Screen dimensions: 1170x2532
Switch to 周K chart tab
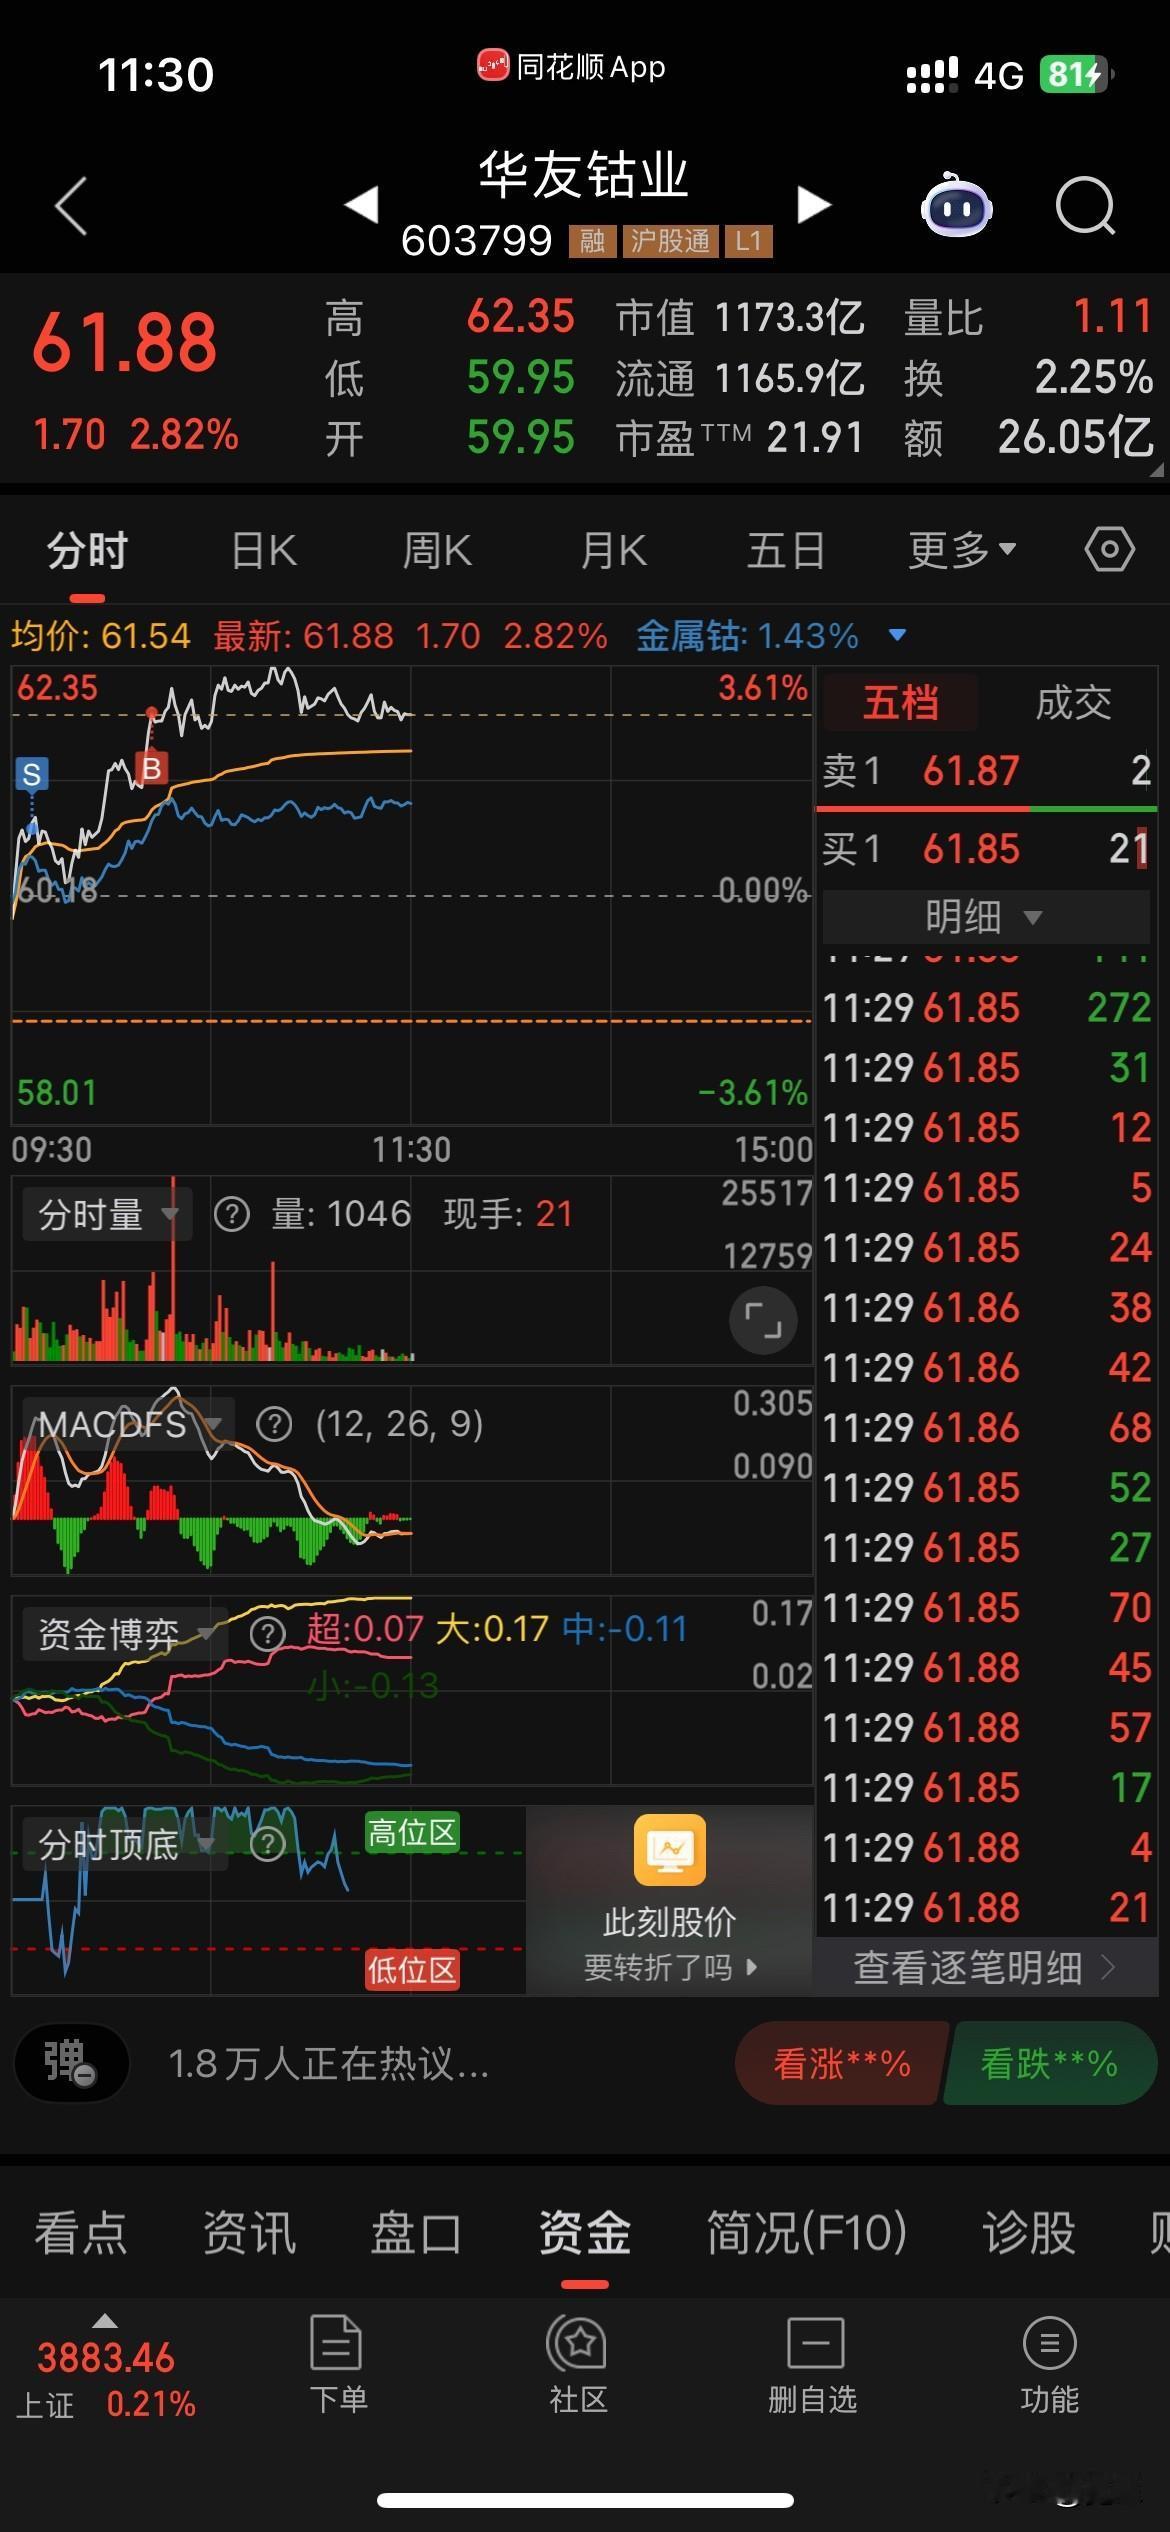coord(436,550)
